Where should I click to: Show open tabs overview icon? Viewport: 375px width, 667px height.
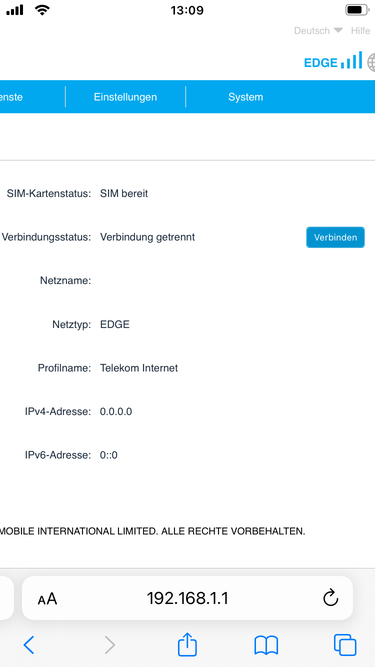[x=345, y=645]
